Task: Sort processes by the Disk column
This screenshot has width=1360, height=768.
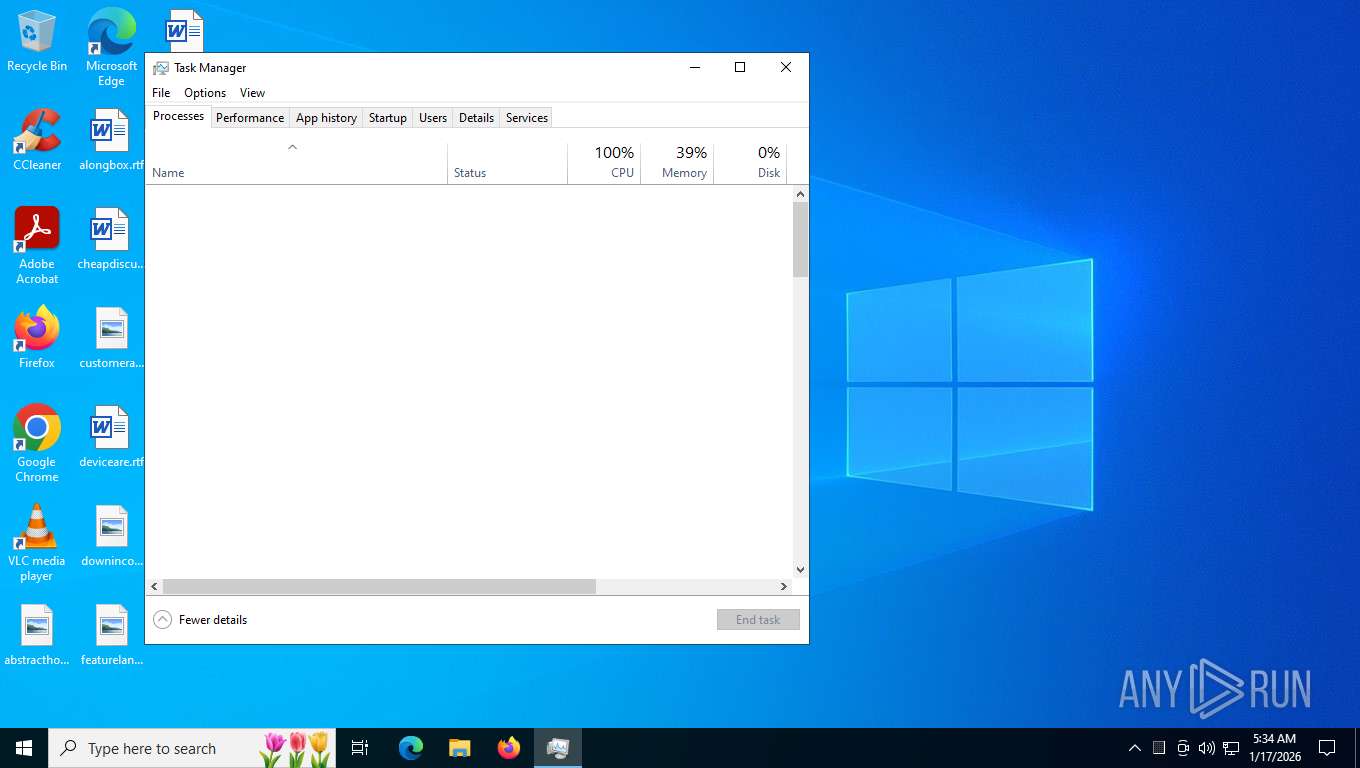Action: [750, 164]
